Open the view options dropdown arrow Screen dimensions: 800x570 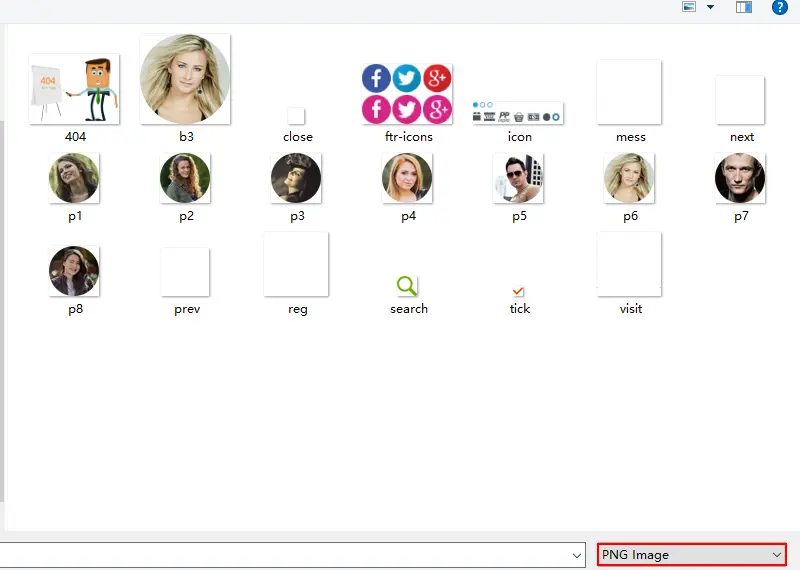[x=710, y=7]
